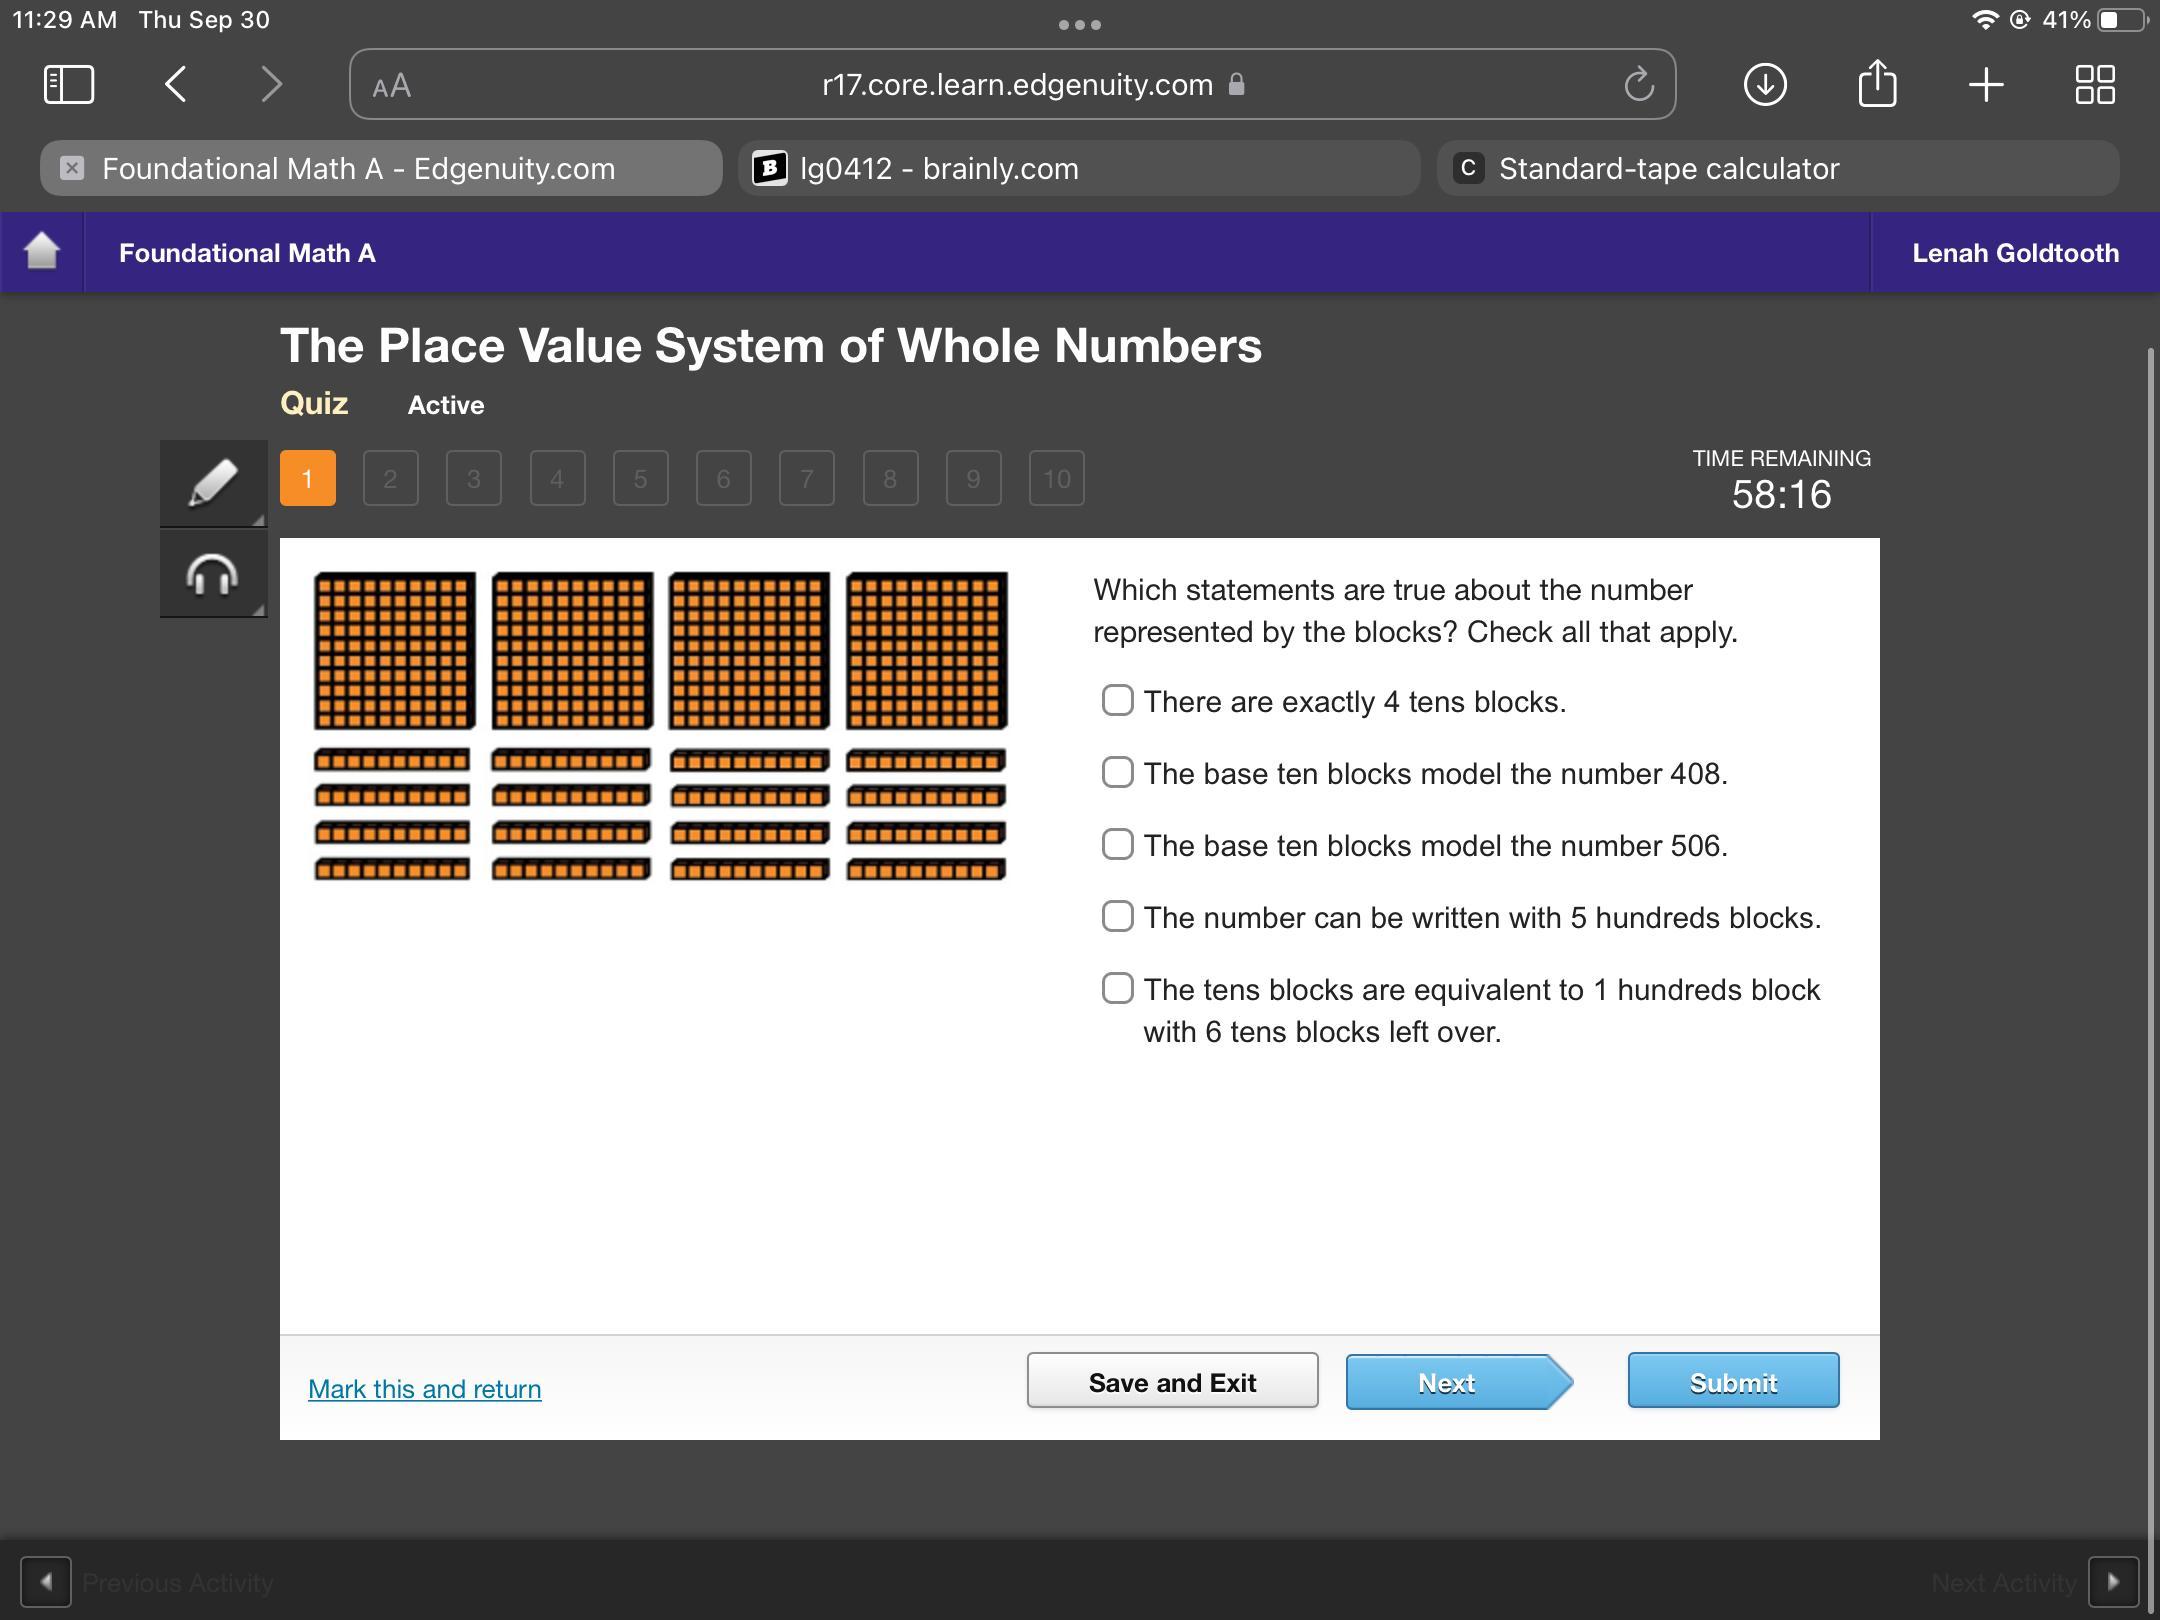Check the number 408 statement
The image size is (2160, 1620).
pyautogui.click(x=1117, y=772)
